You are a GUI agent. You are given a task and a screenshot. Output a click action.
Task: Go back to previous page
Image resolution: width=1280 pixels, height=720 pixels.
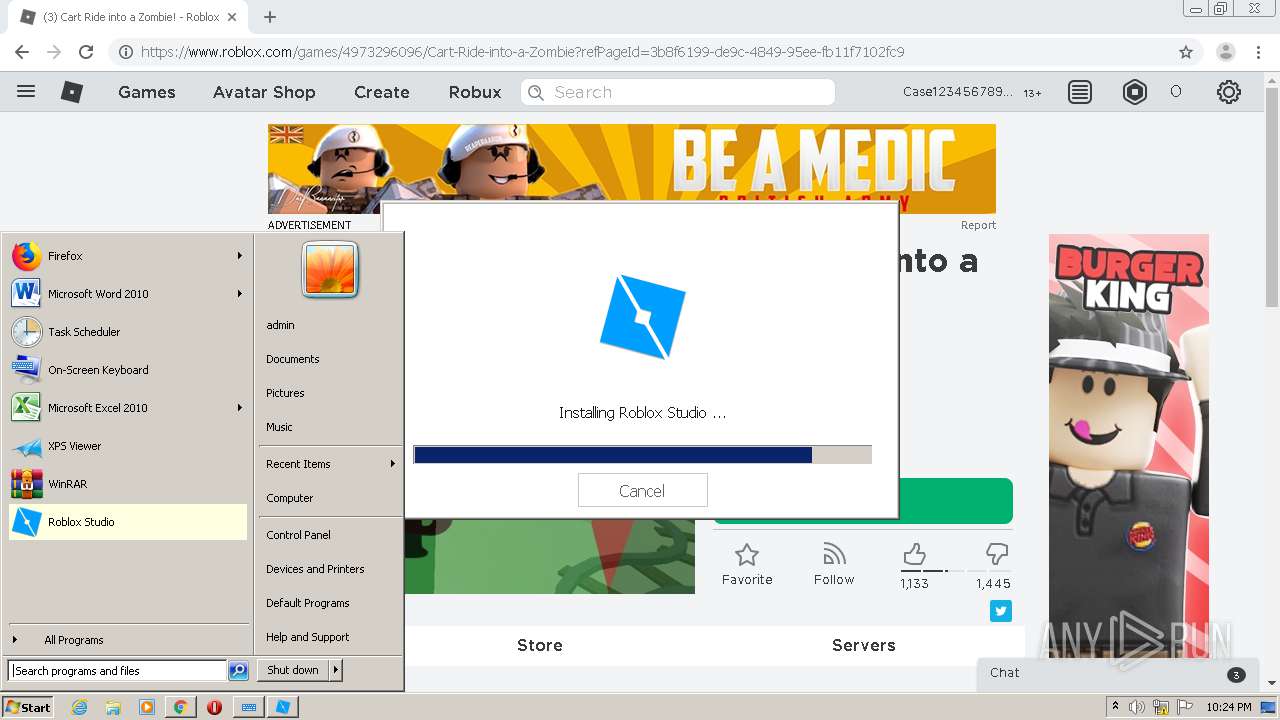[x=22, y=52]
